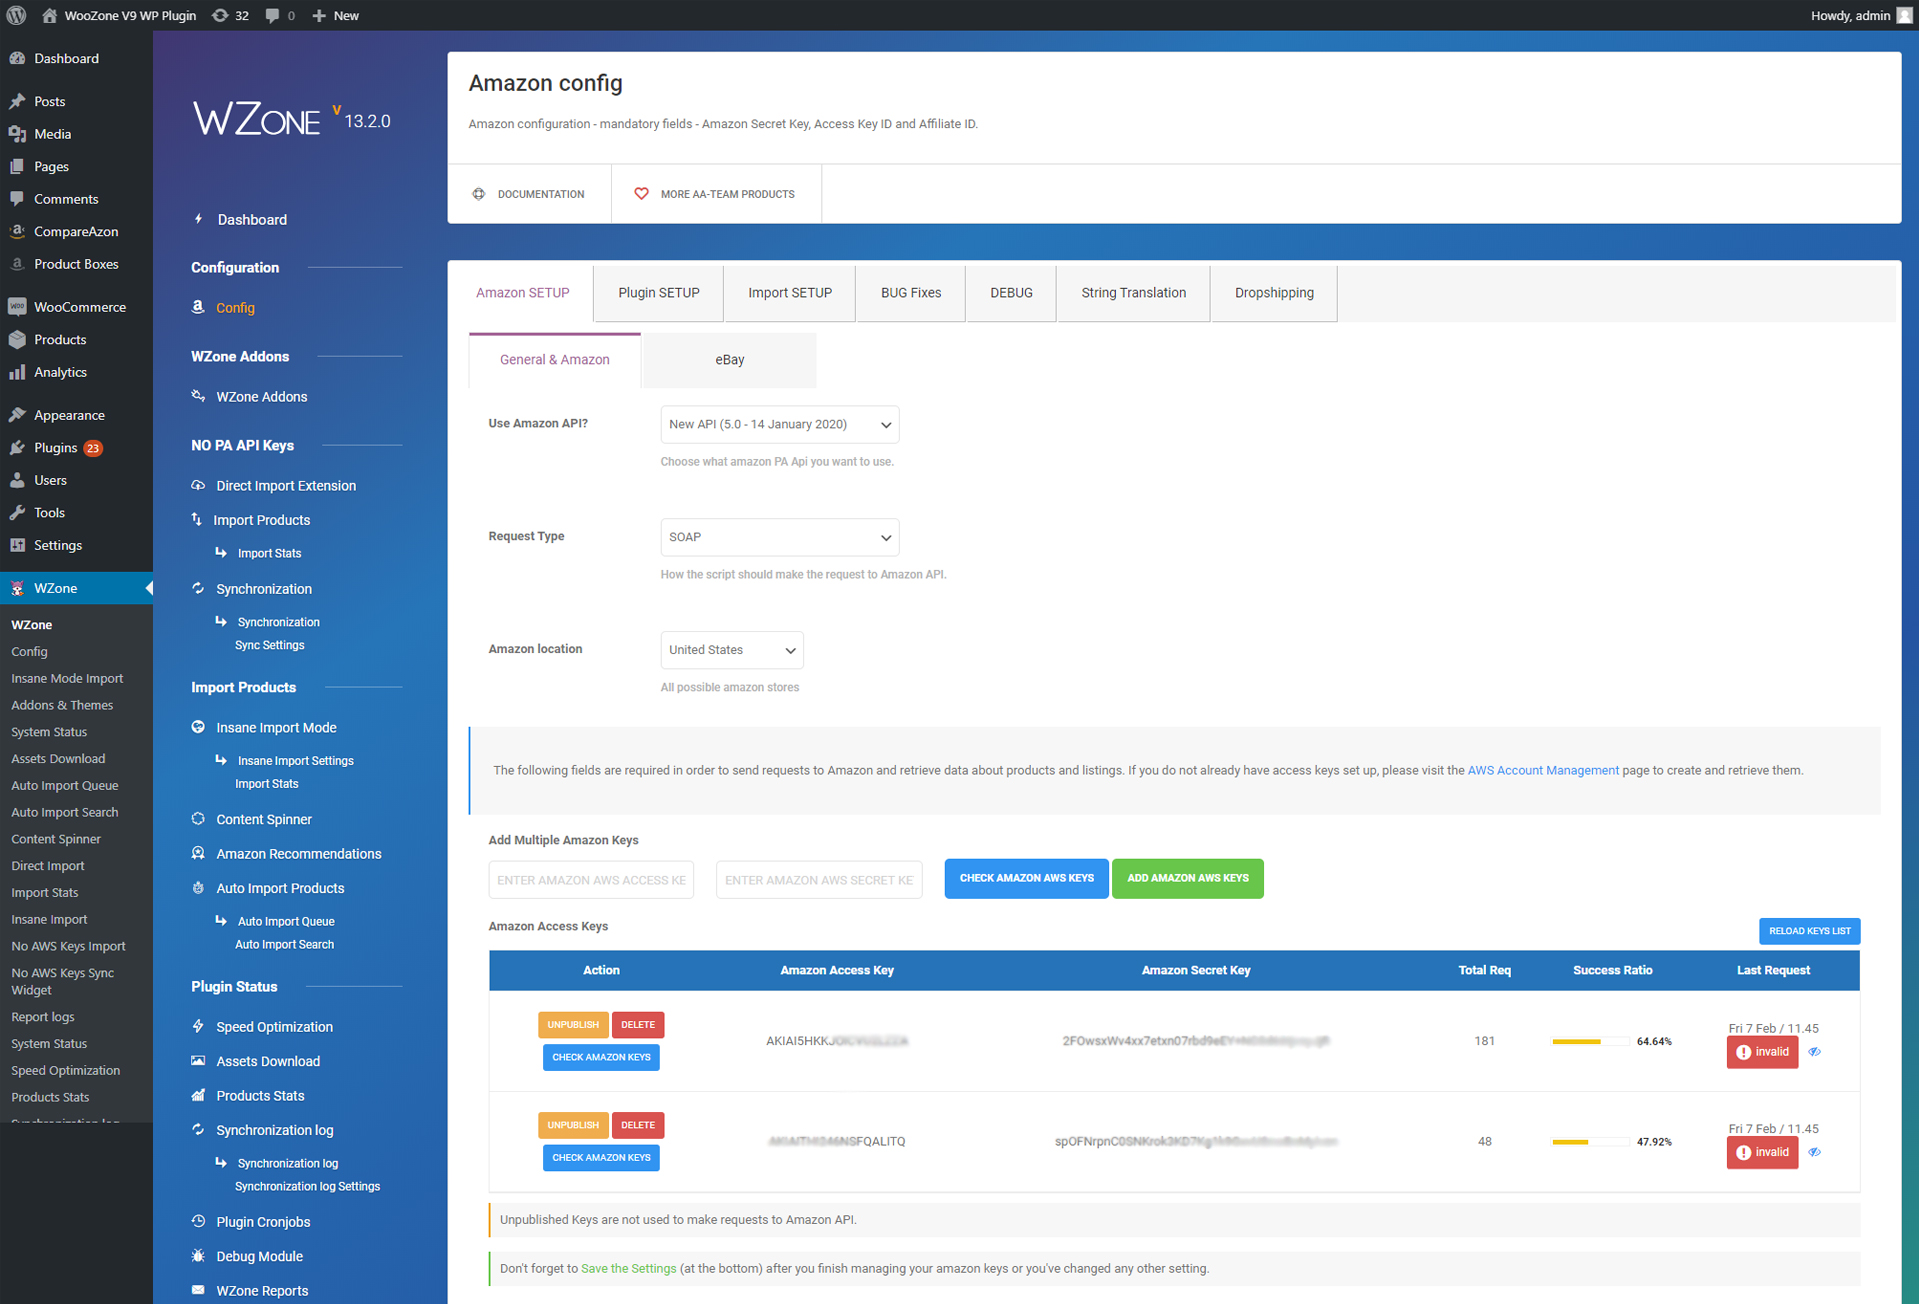This screenshot has width=1919, height=1304.
Task: Open the comments bubble in admin bar
Action: tap(272, 15)
